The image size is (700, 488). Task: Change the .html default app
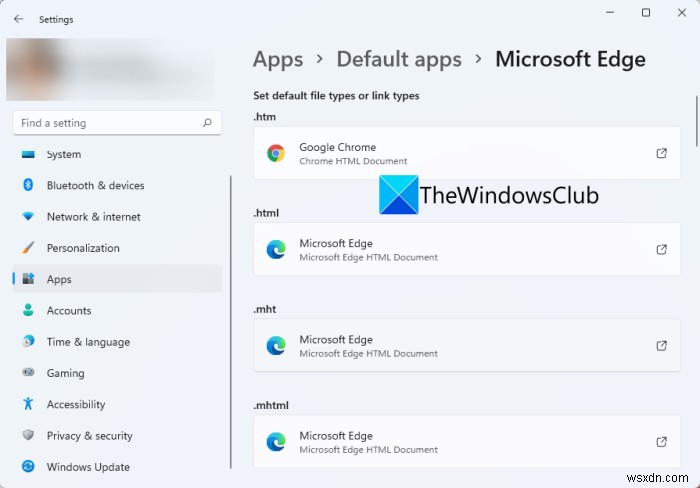coord(467,249)
